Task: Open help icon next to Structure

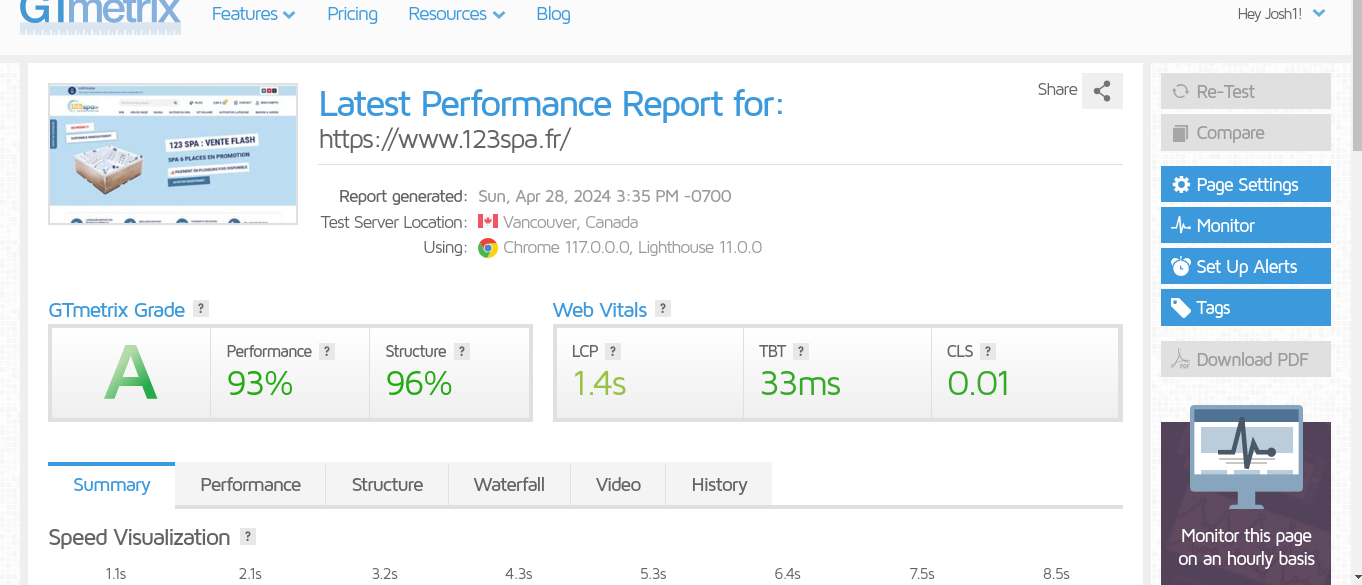Action: 461,352
